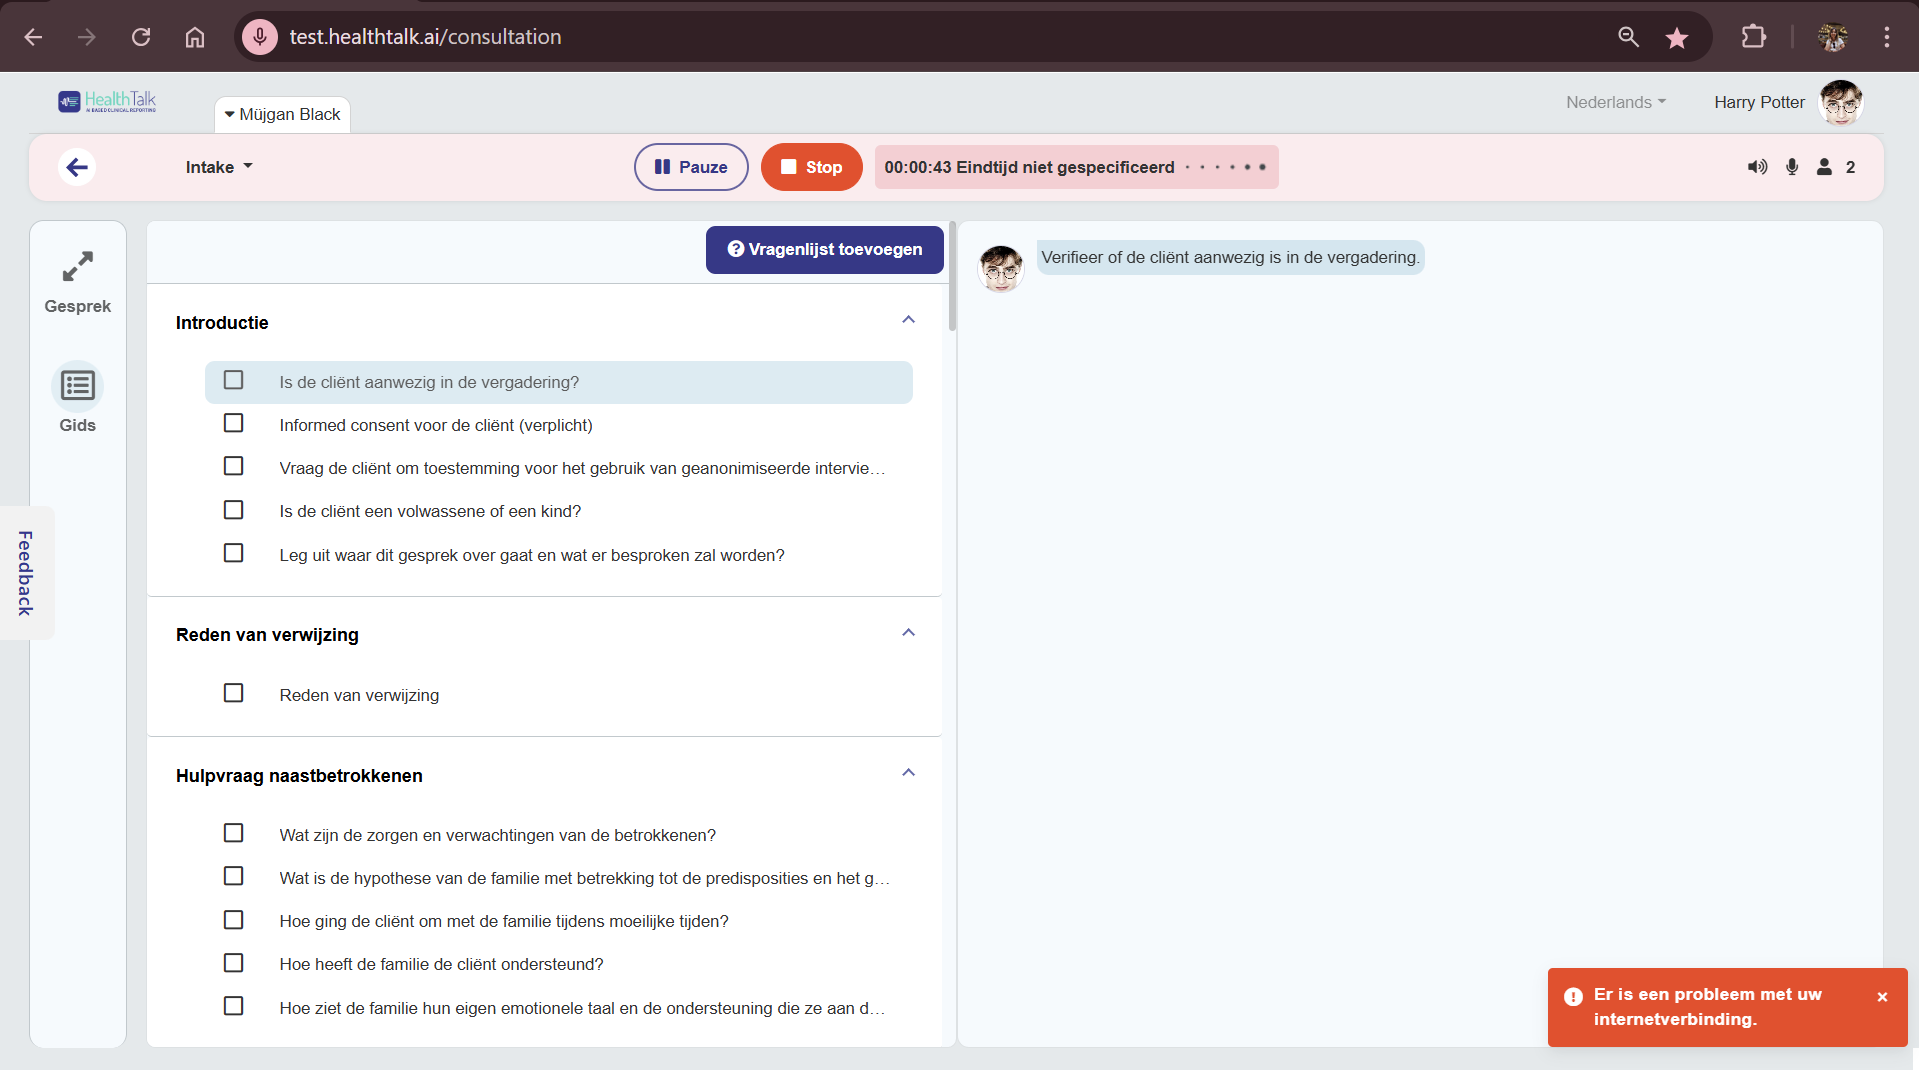Open the browser menu with three dots
The width and height of the screenshot is (1919, 1070).
pyautogui.click(x=1887, y=36)
